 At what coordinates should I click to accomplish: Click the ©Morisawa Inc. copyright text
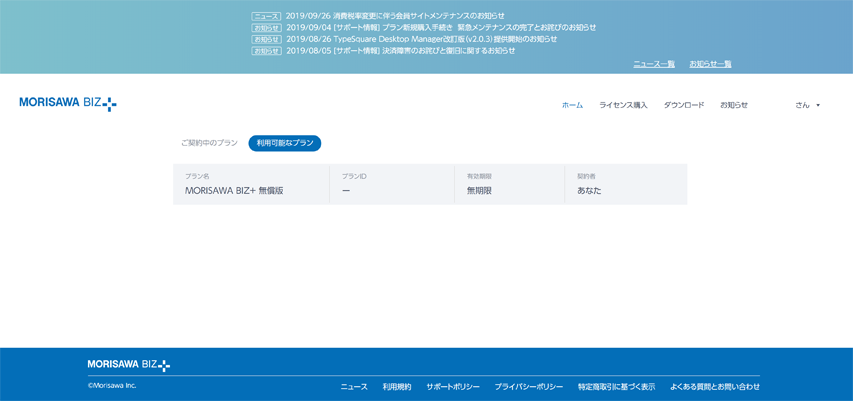click(x=112, y=385)
